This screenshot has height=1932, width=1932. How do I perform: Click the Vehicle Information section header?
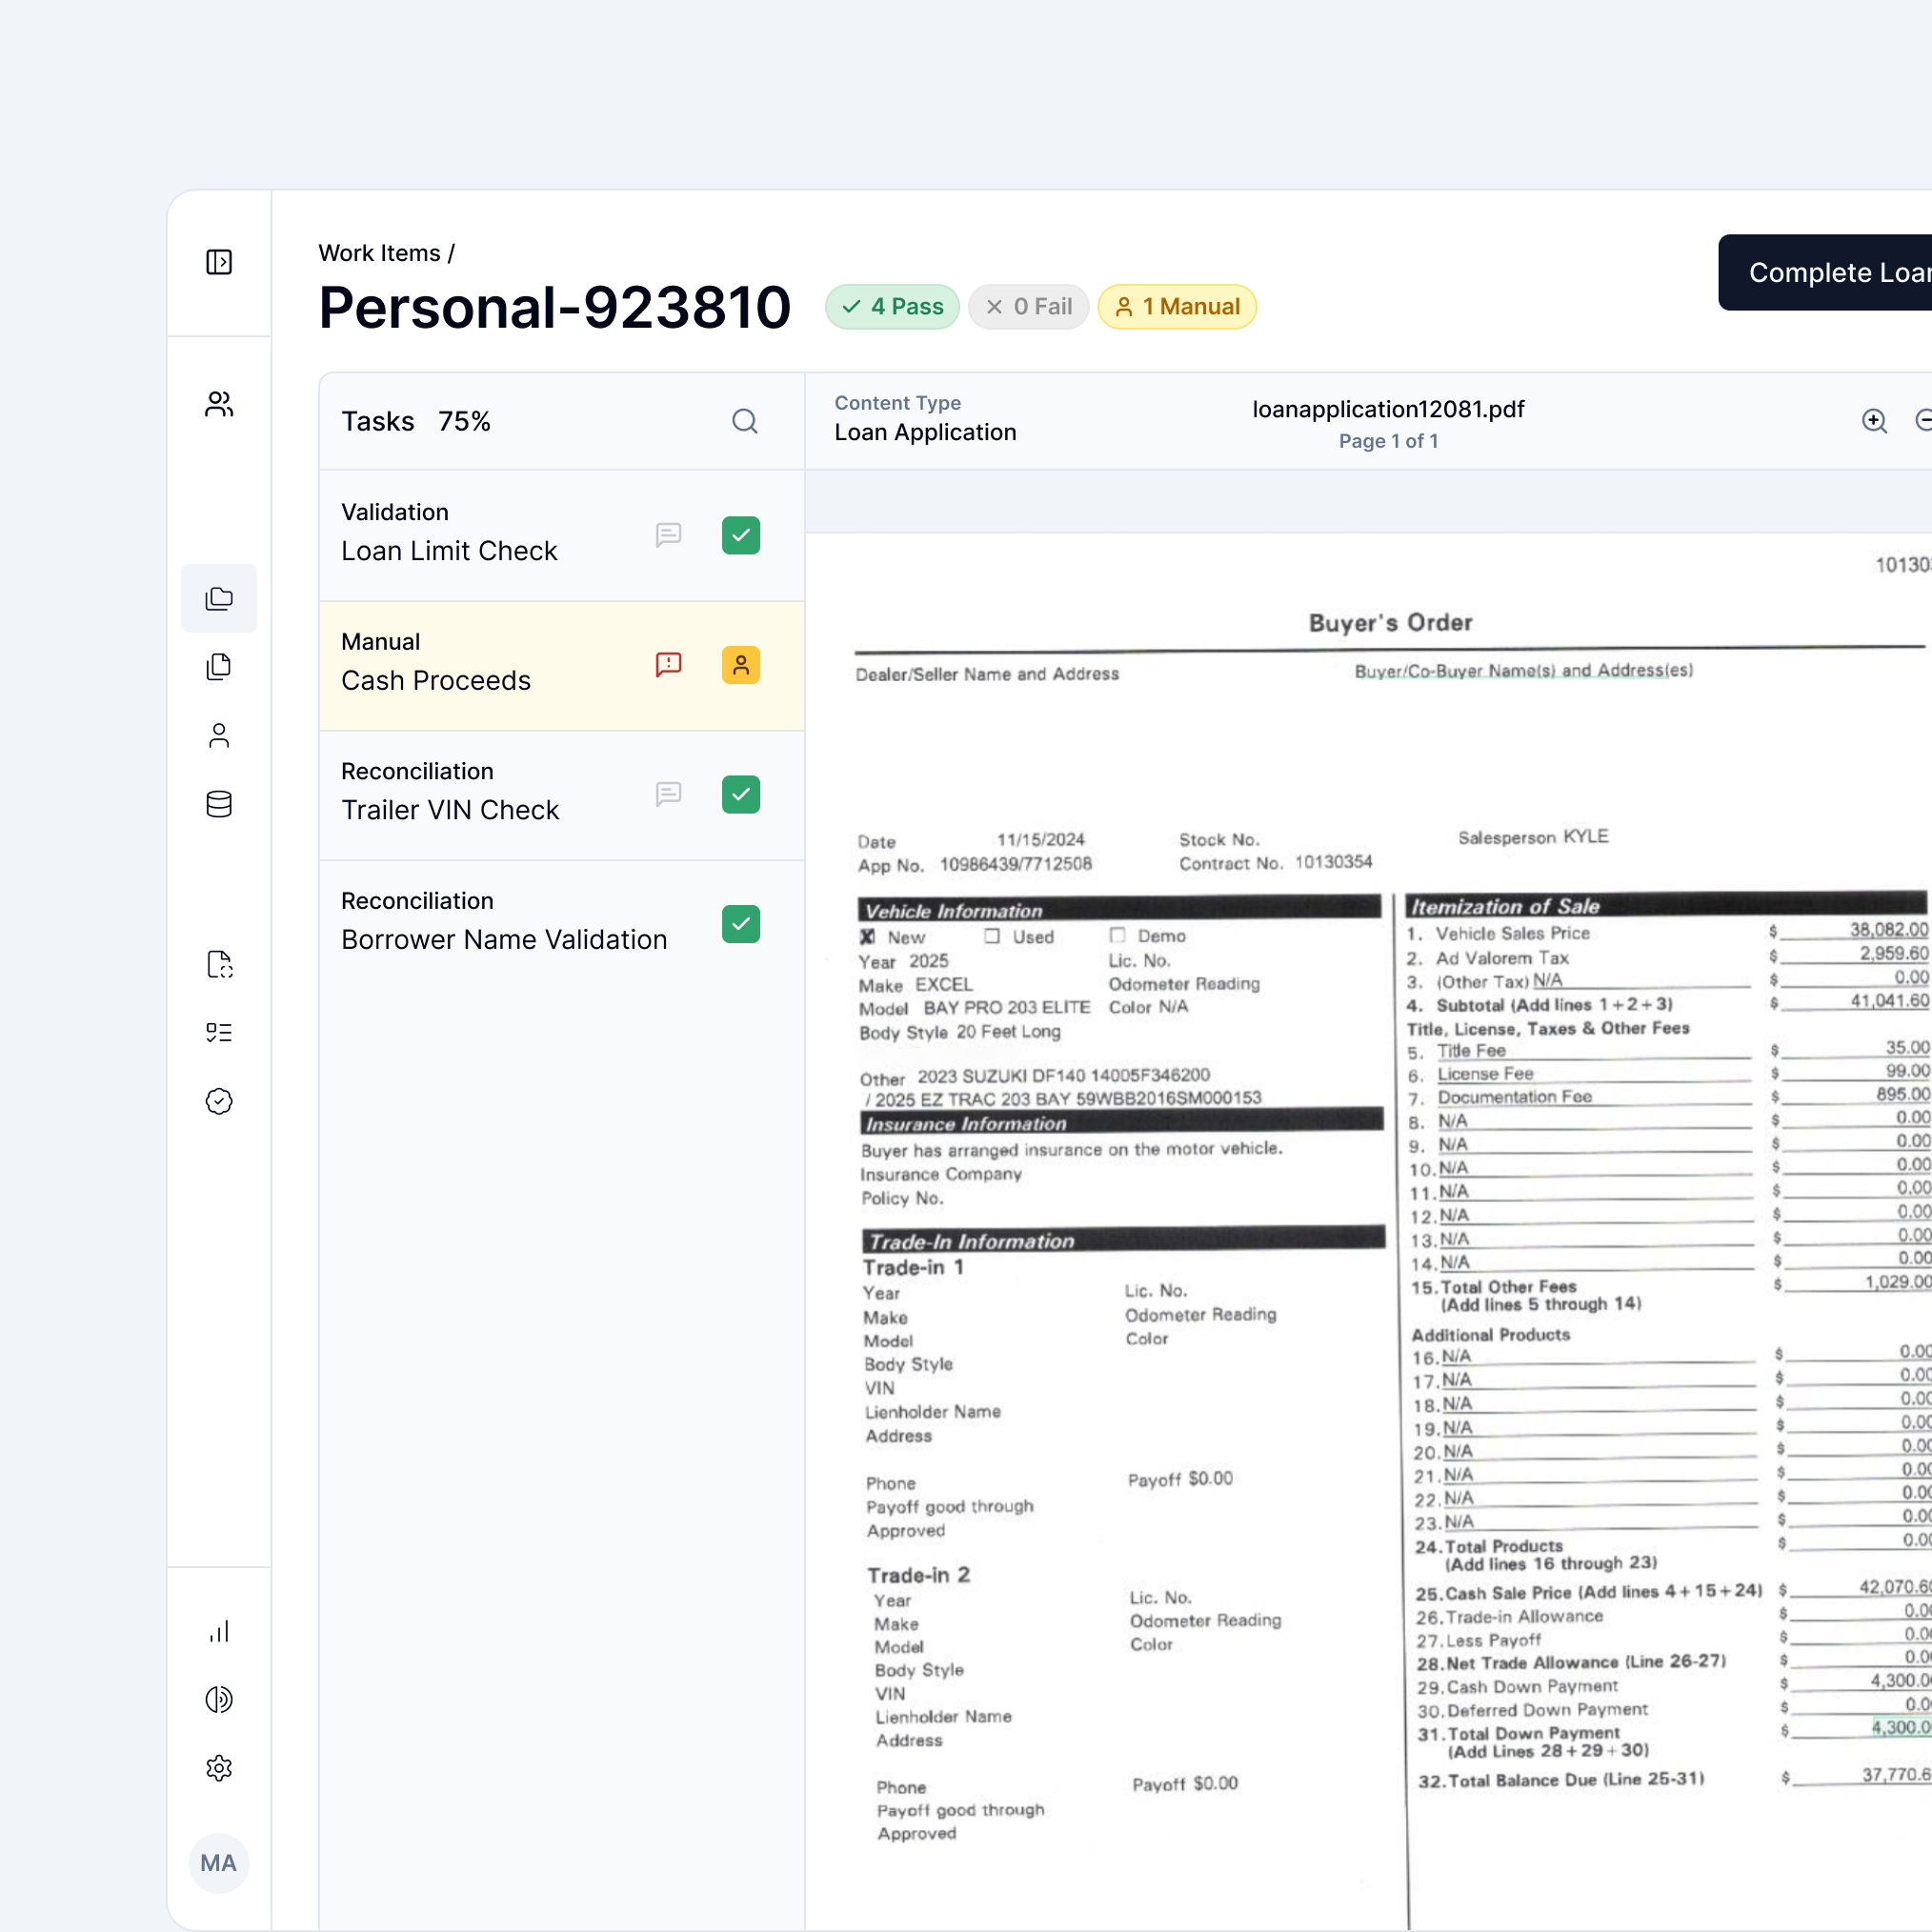coord(1119,910)
